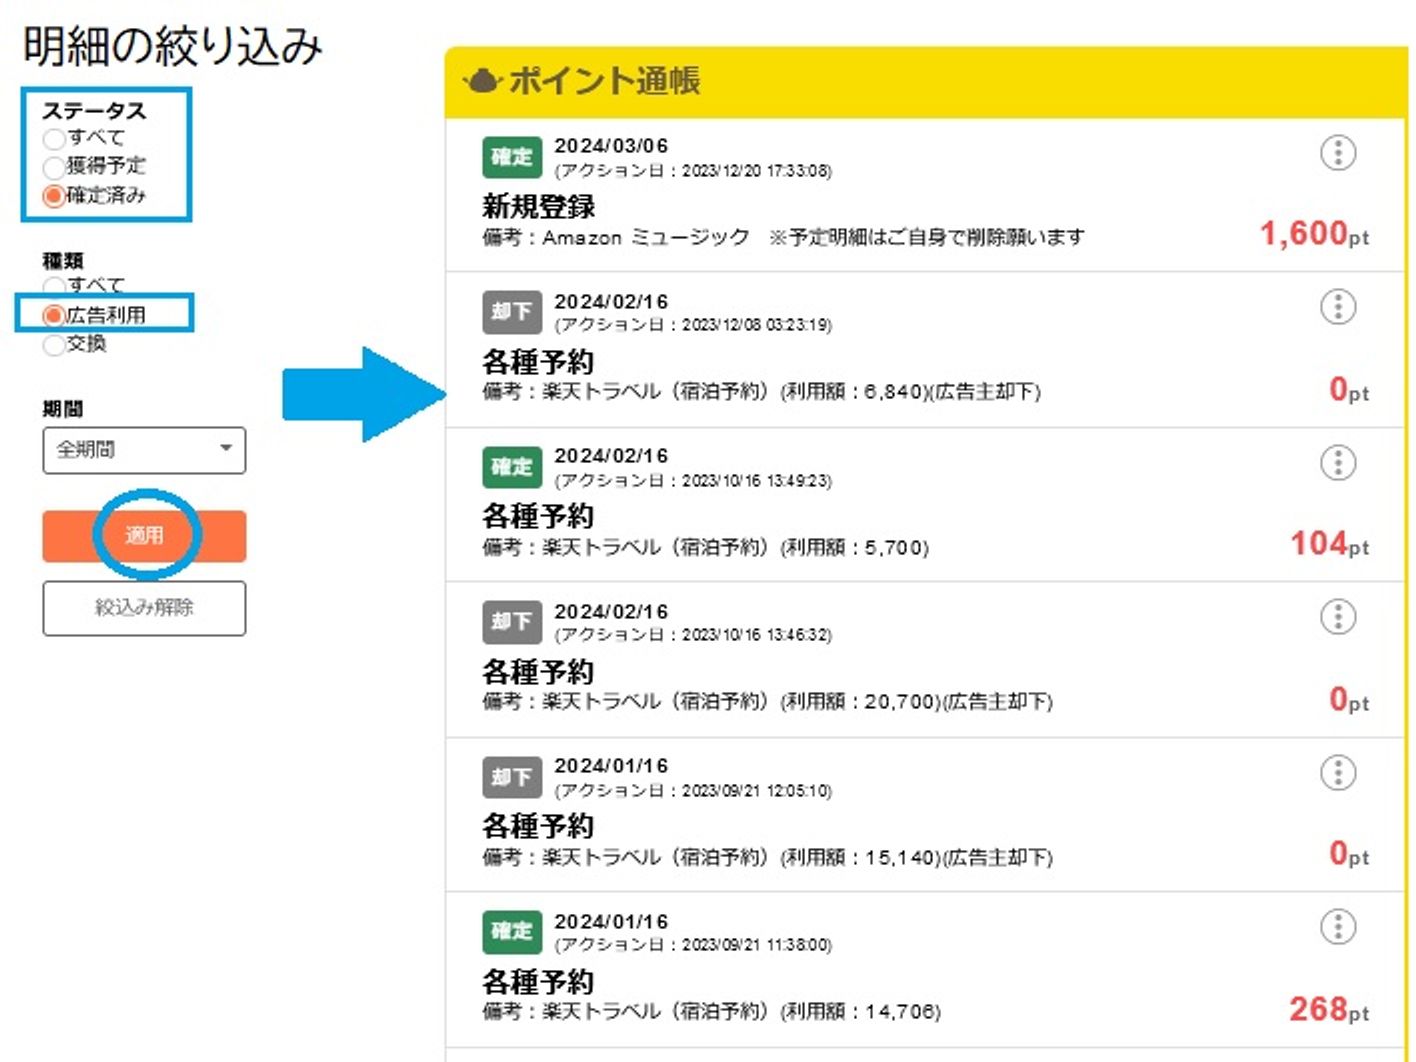
Task: Open options menu for 利用額 14,706 entry
Action: coord(1337,927)
